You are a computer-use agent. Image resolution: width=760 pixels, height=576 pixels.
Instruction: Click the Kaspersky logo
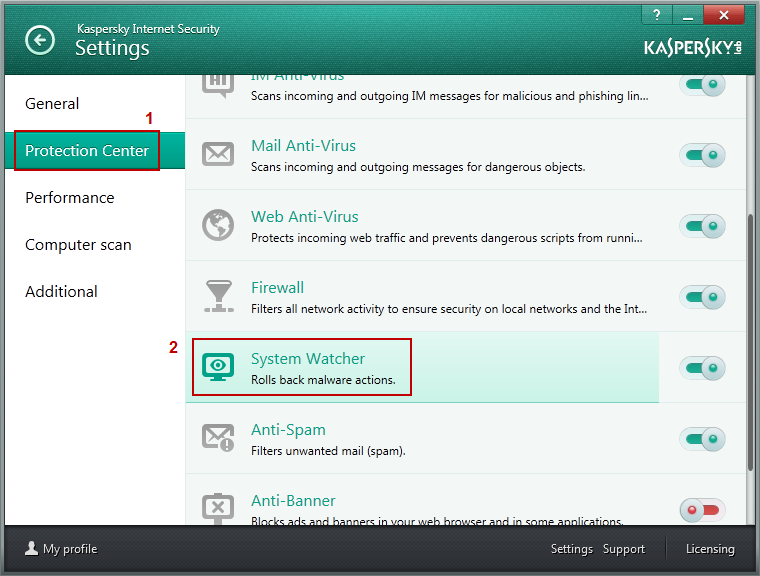(x=693, y=48)
